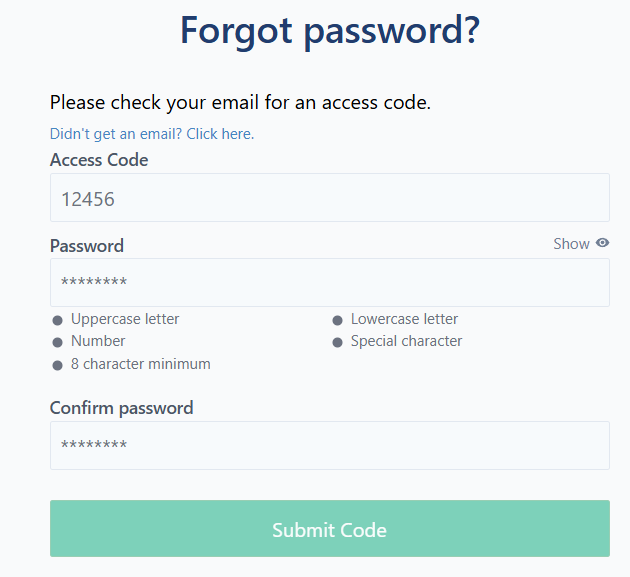
Task: Click the Lowercase letter bullet indicator
Action: tap(338, 320)
